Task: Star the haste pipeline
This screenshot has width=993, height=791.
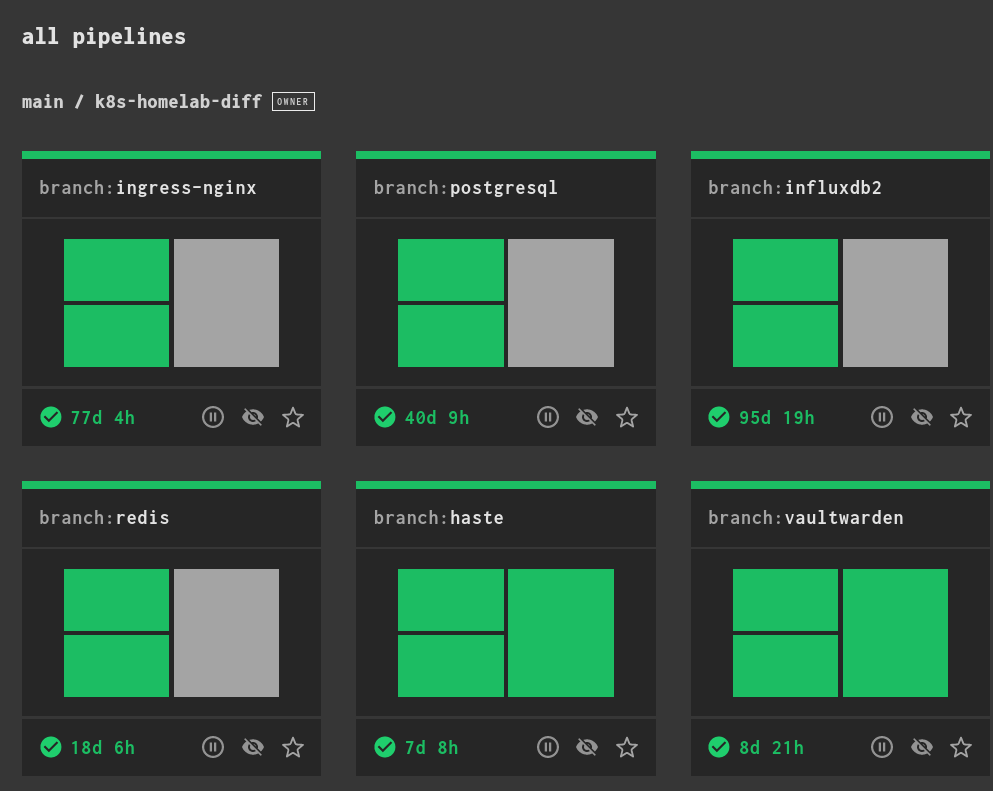Action: pyautogui.click(x=627, y=747)
